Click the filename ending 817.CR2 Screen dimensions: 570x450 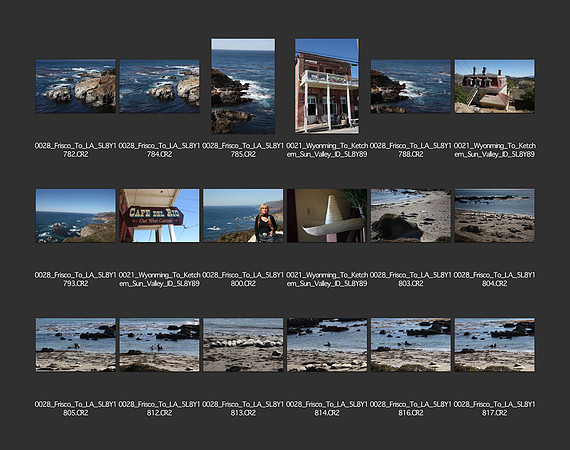point(494,409)
